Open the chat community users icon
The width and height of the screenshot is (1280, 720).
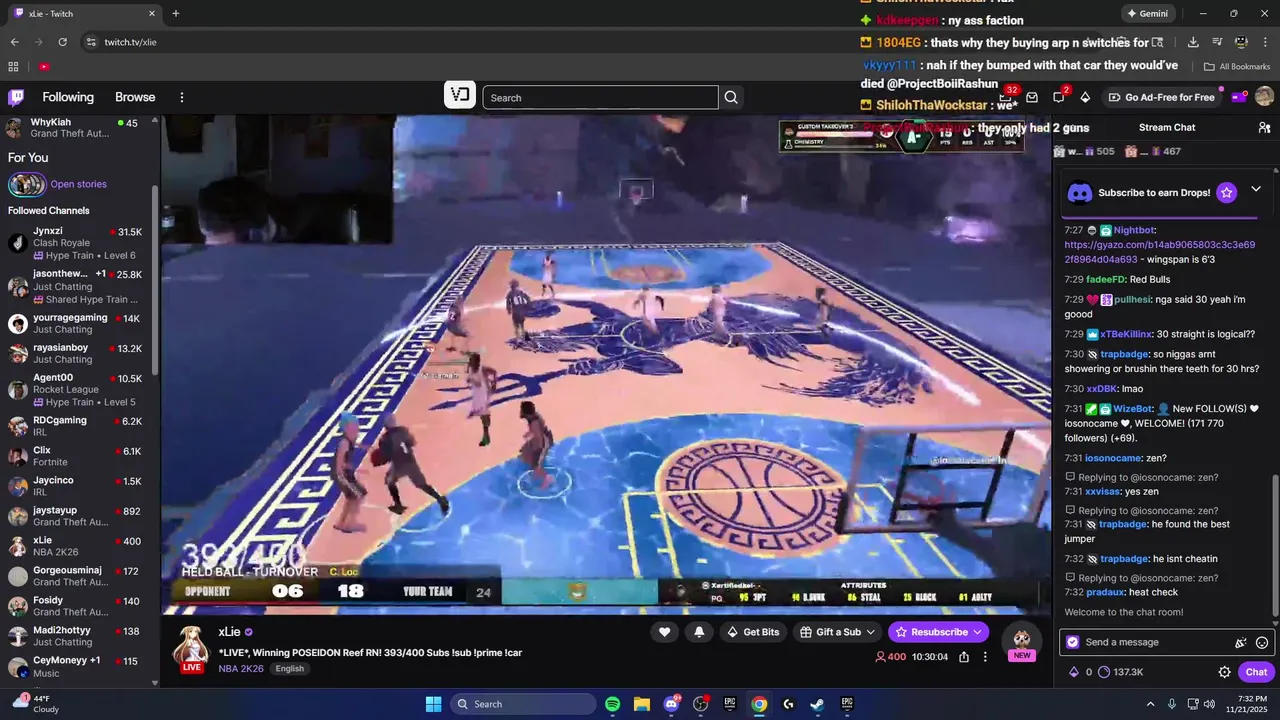click(x=1264, y=127)
